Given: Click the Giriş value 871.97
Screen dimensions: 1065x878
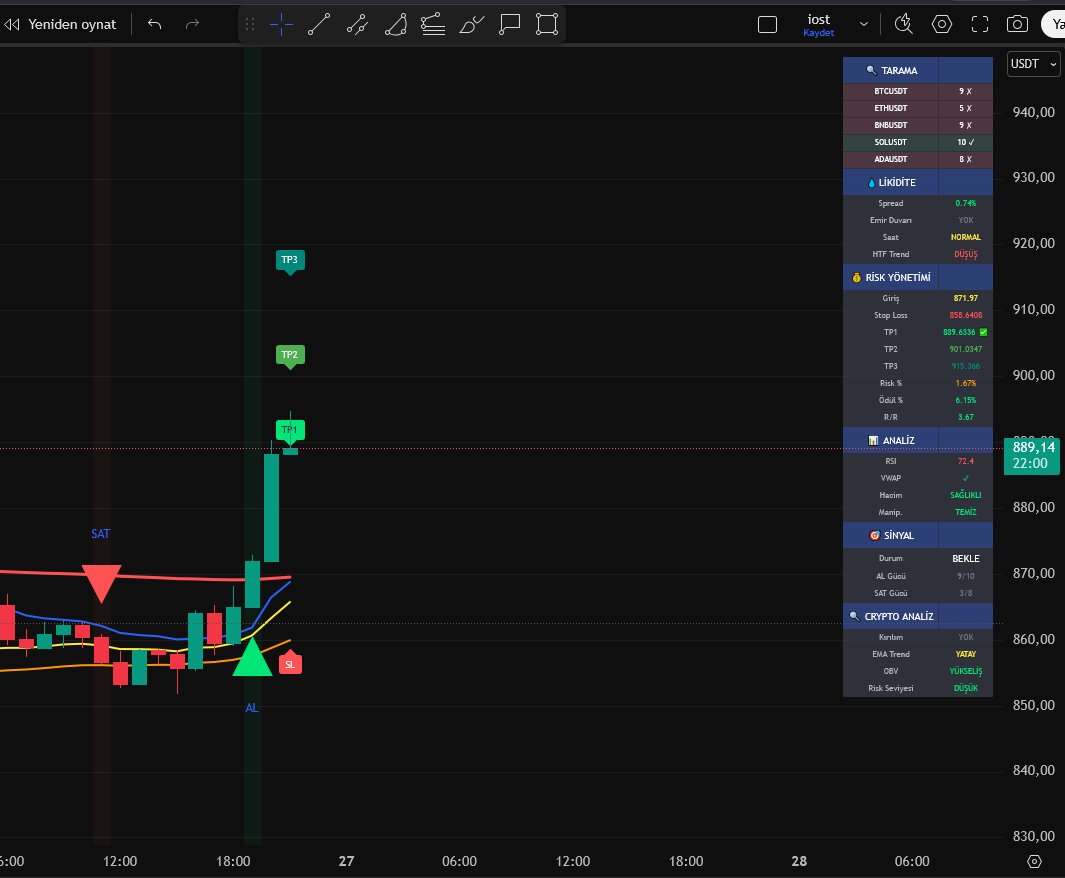Looking at the screenshot, I should [x=966, y=298].
